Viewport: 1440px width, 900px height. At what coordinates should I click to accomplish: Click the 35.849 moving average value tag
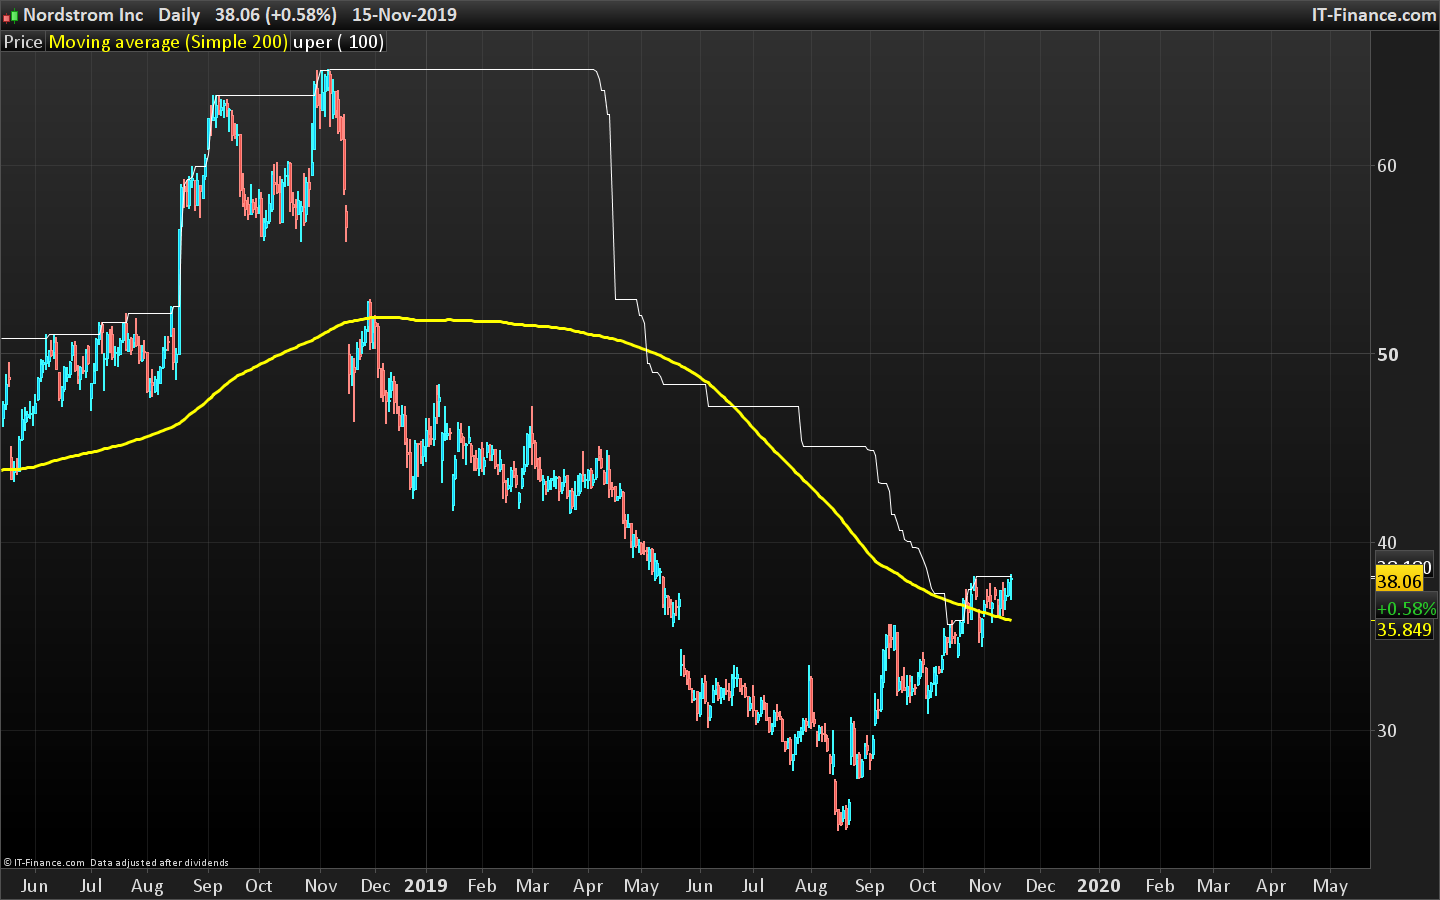pyautogui.click(x=1404, y=630)
